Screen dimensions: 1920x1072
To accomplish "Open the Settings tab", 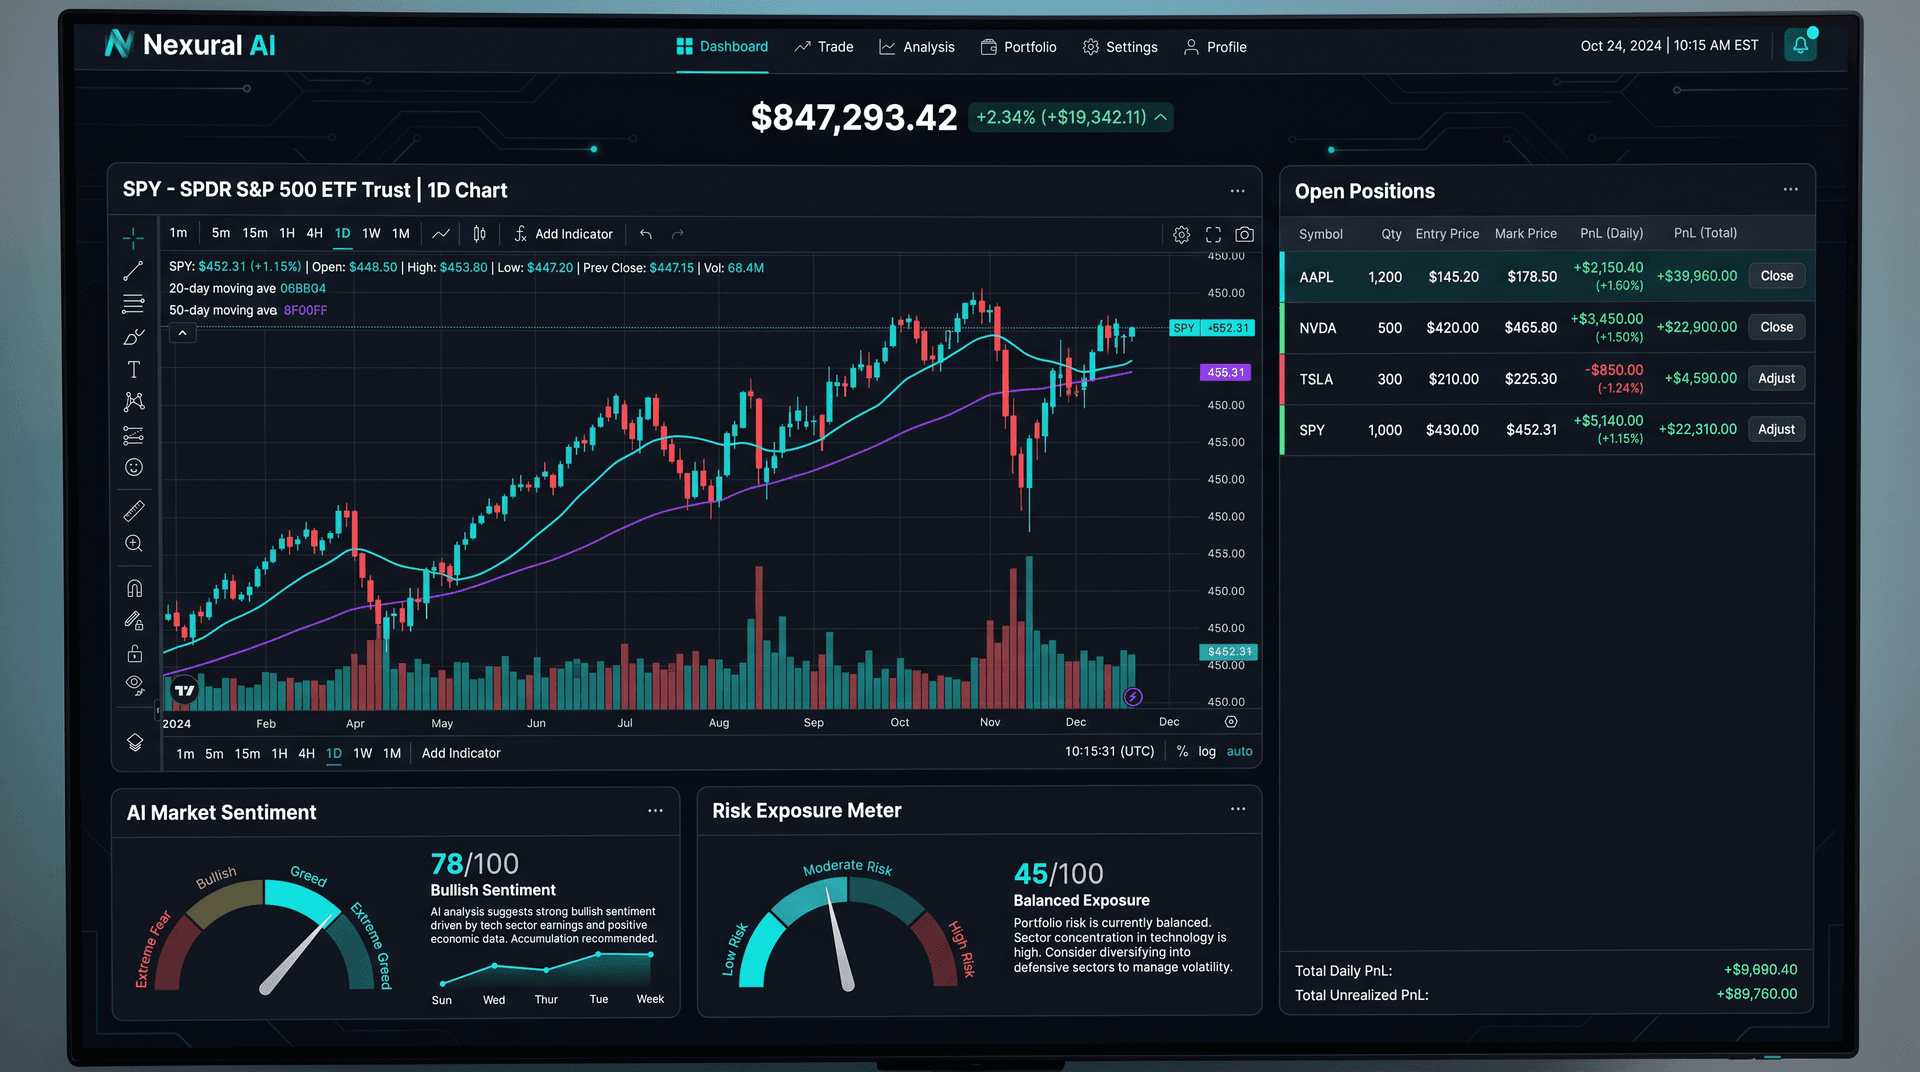I will coord(1120,46).
